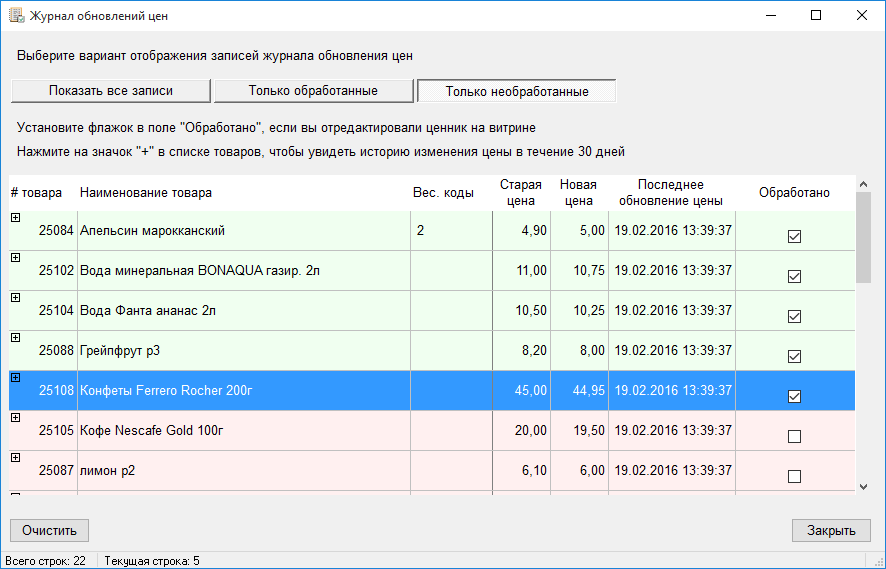Viewport: 886px width, 569px height.
Task: Filter by Только обработанные
Action: pyautogui.click(x=313, y=91)
